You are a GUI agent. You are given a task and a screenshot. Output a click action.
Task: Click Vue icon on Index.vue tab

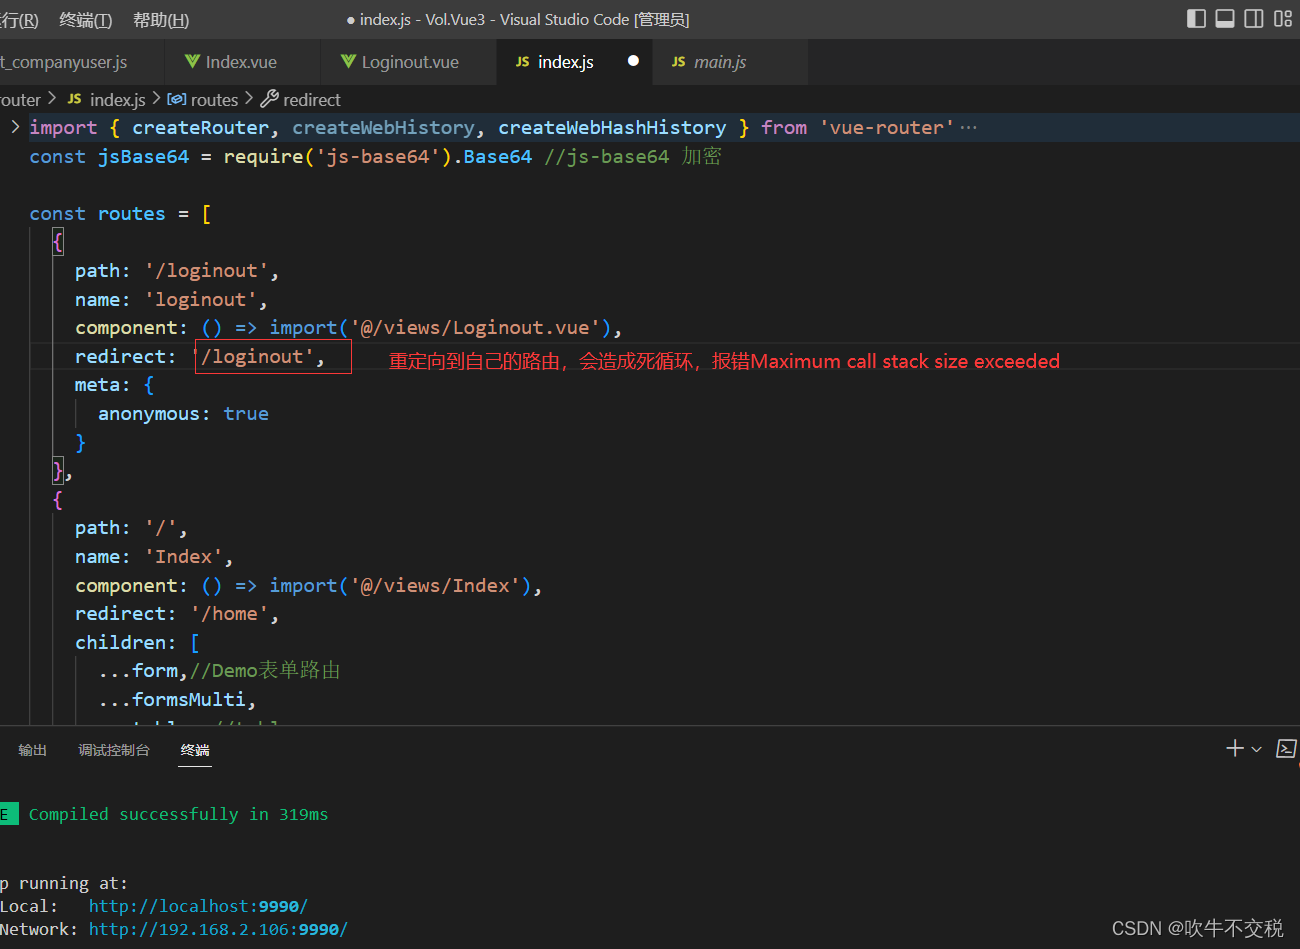pyautogui.click(x=192, y=62)
